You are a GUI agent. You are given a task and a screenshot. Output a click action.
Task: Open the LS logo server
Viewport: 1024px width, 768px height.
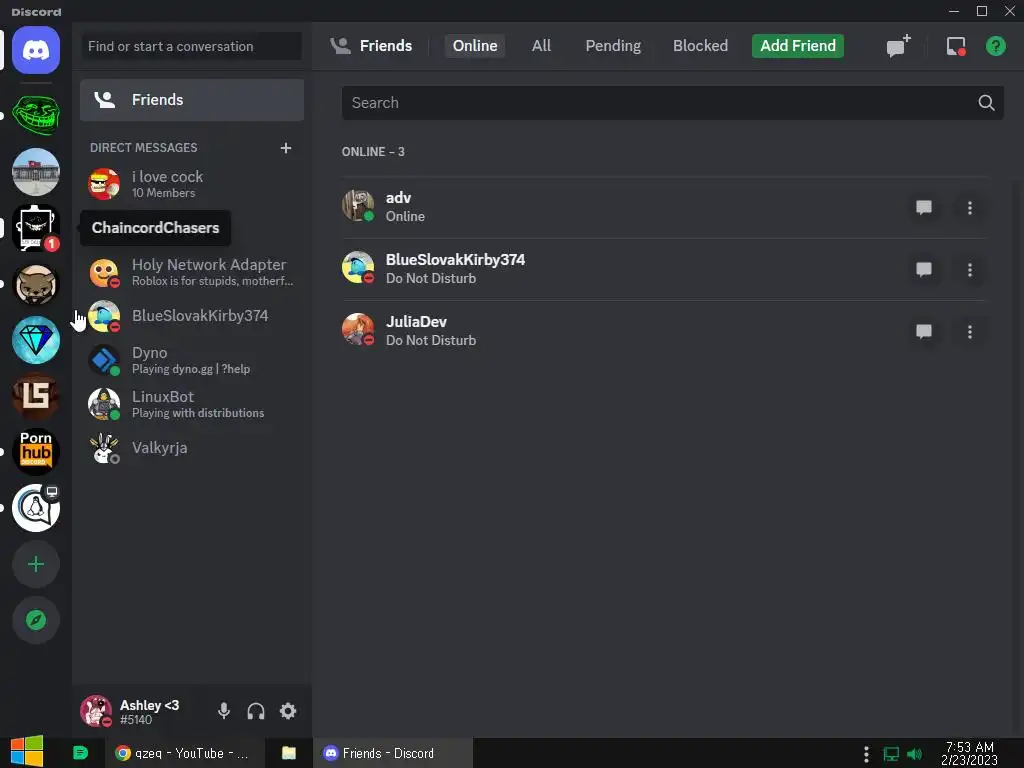click(36, 396)
